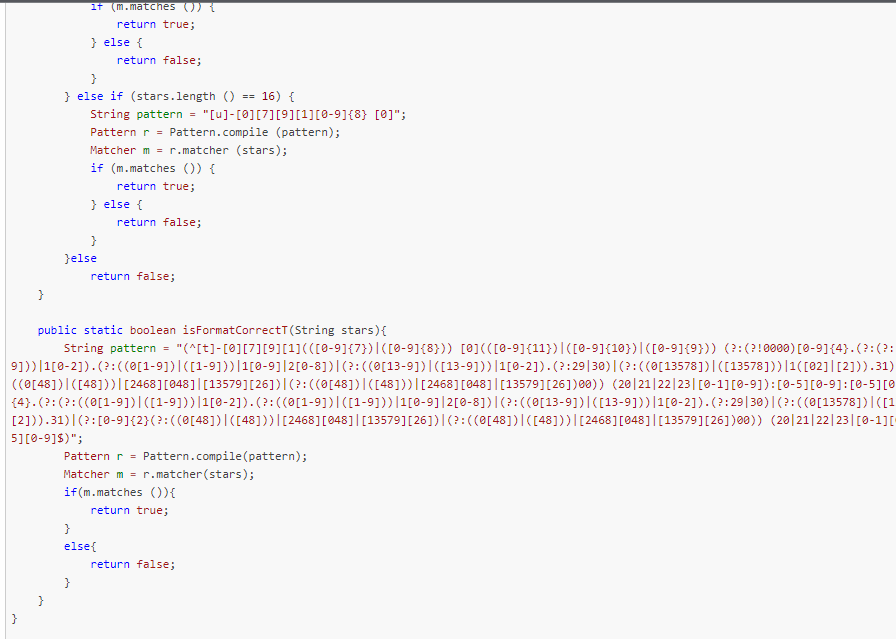Screen dimensions: 896x639
Task: Click the isFormatCorrectT method name
Action: (x=235, y=330)
